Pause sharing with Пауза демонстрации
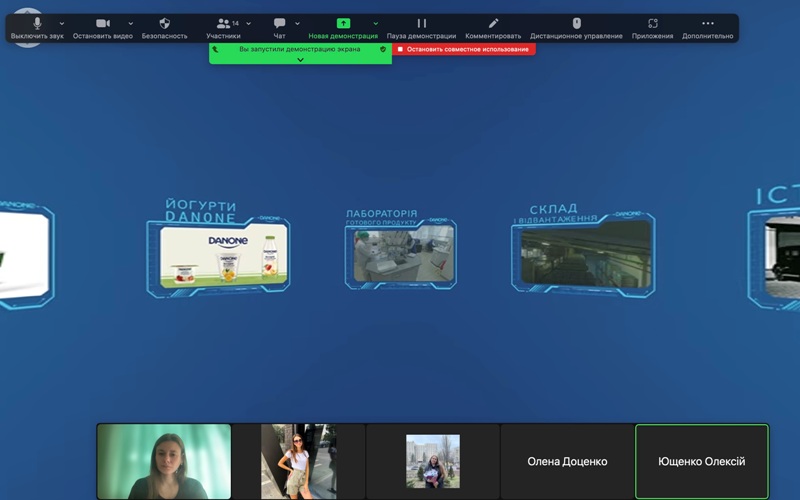Viewport: 800px width, 500px height. 421,28
